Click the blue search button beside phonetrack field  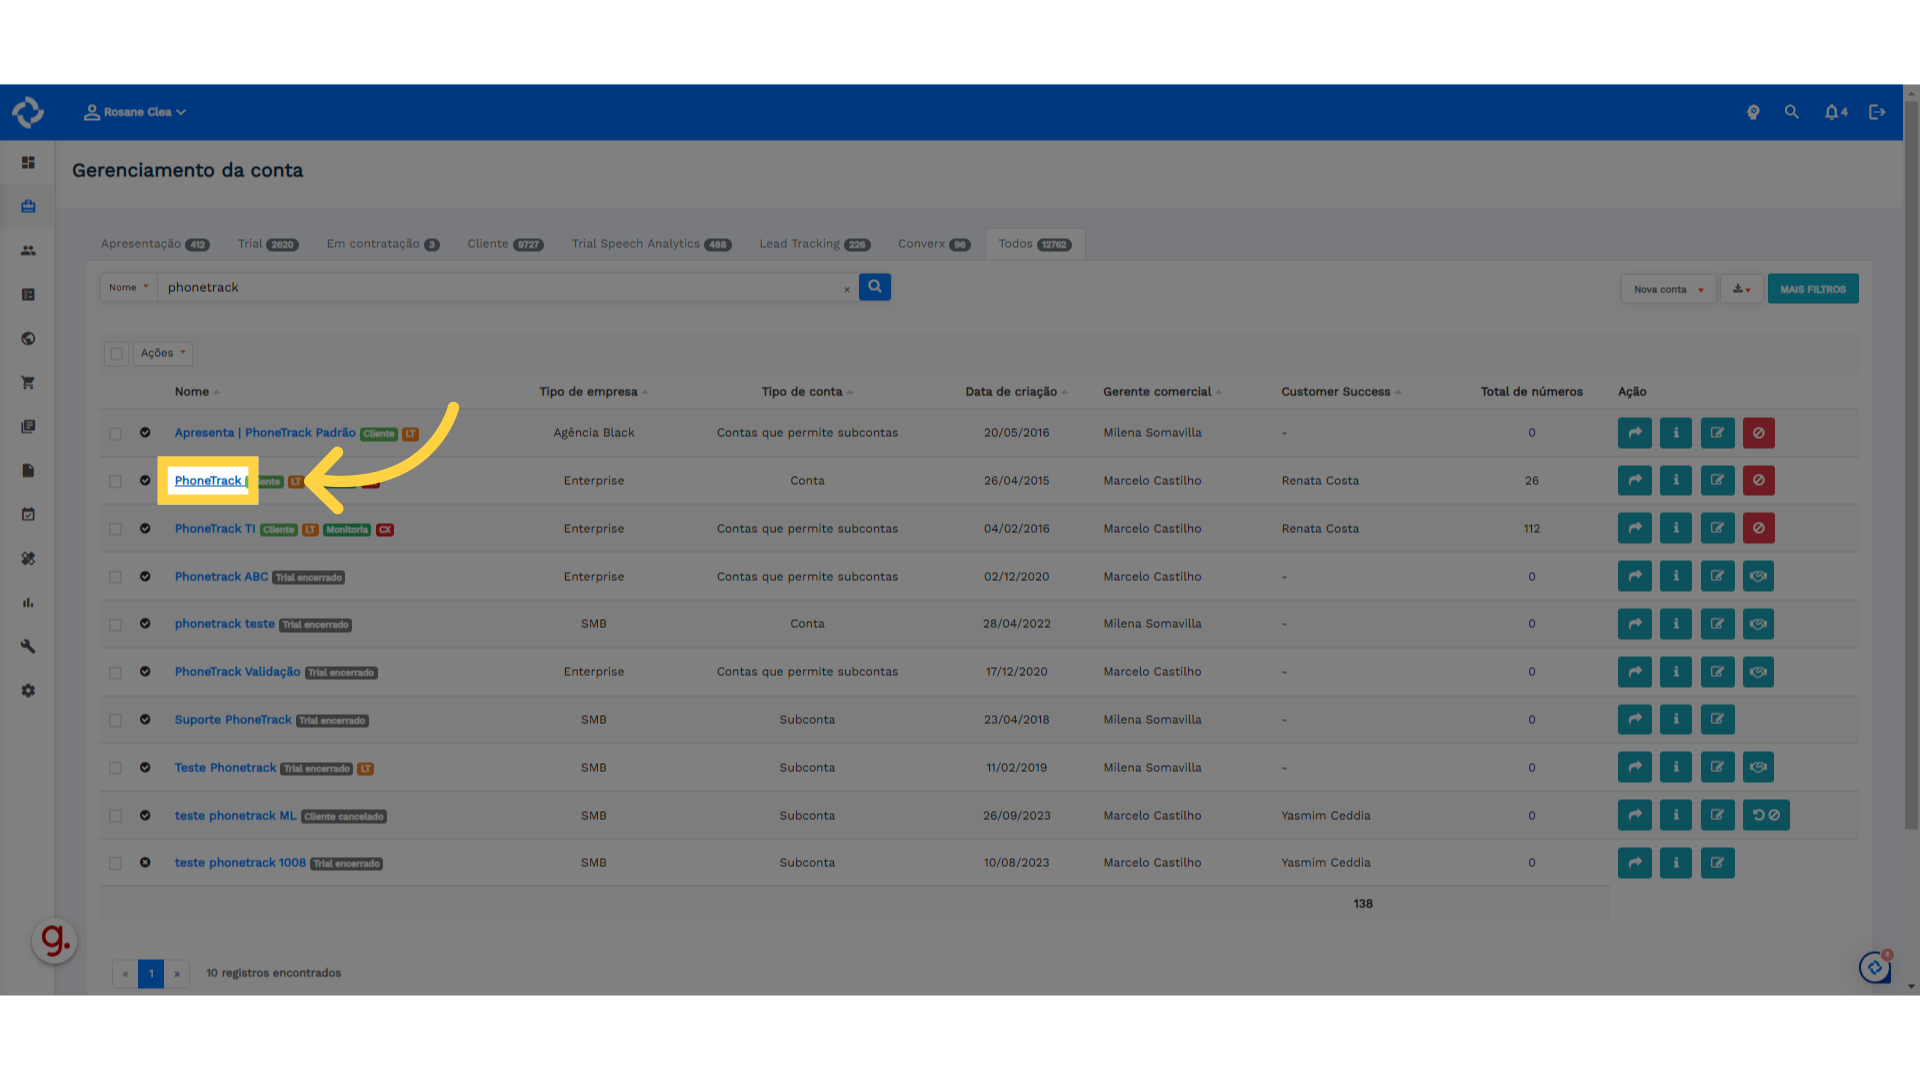pyautogui.click(x=875, y=287)
